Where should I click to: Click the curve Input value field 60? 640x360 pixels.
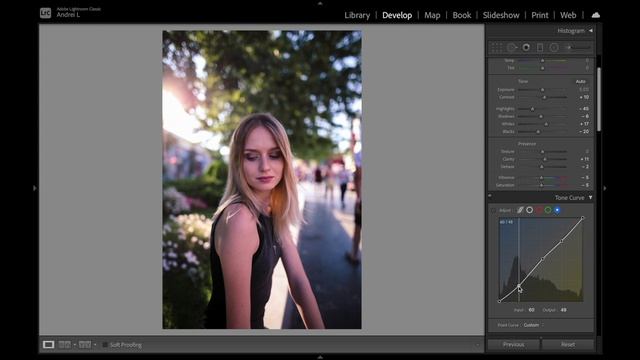pos(531,310)
